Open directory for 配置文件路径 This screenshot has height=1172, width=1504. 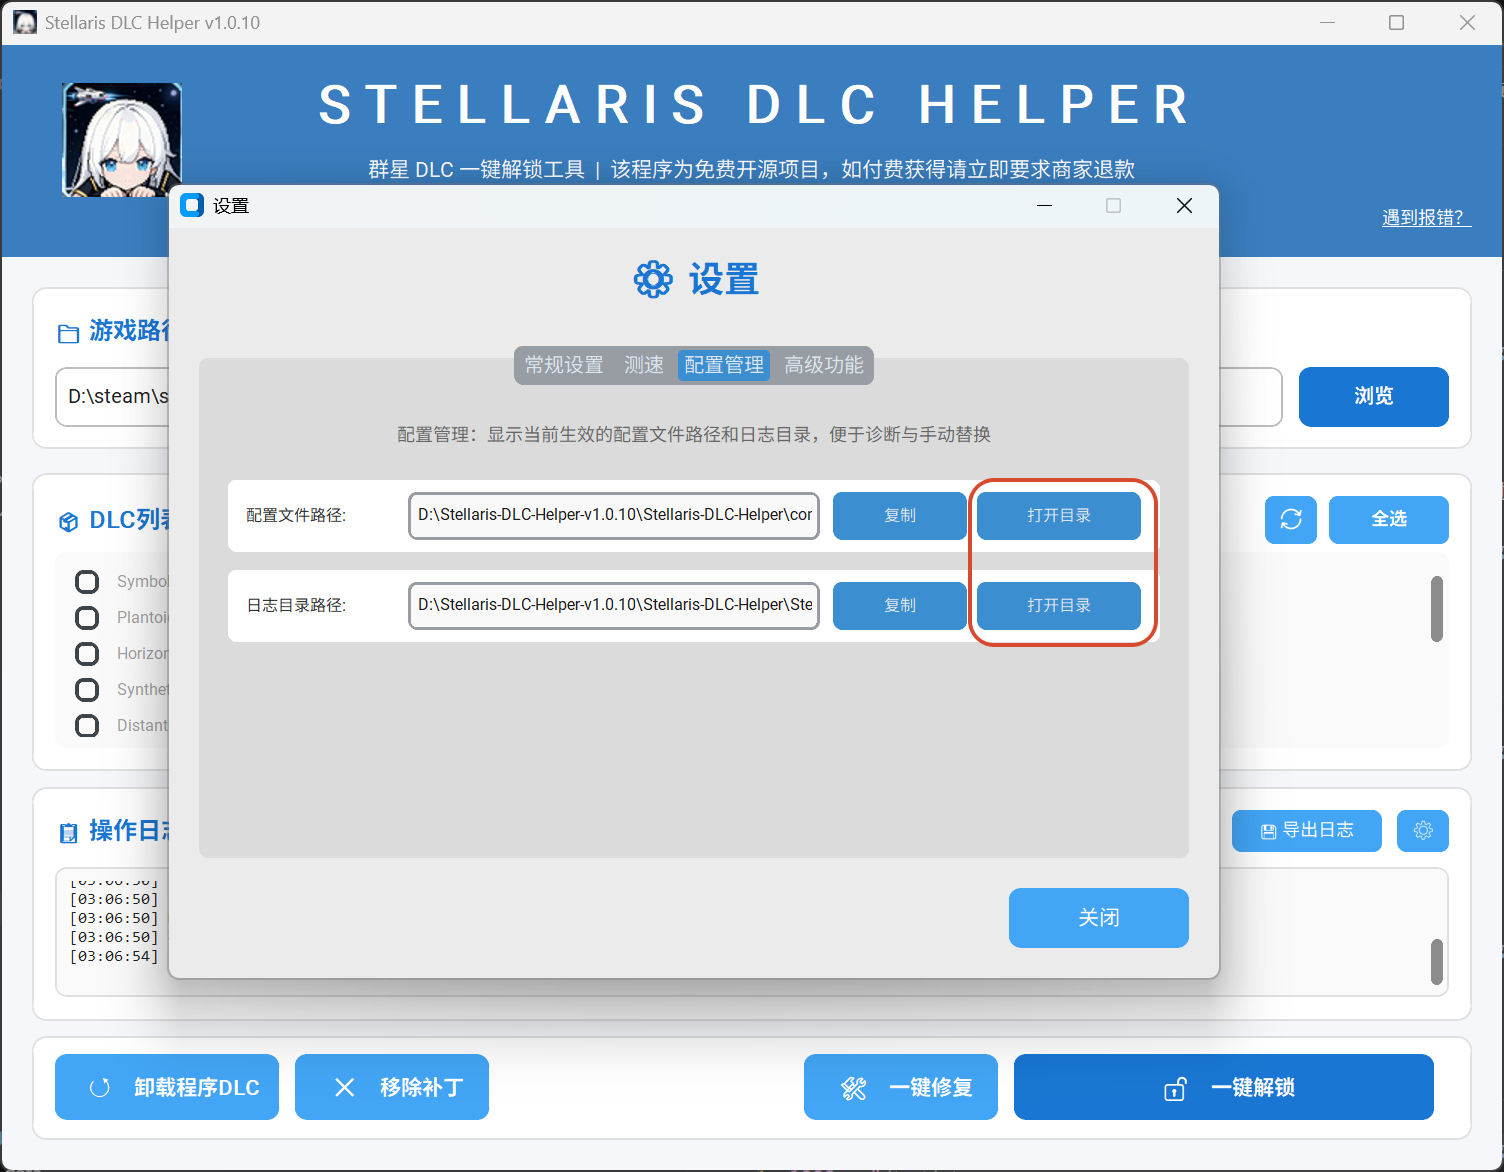pyautogui.click(x=1059, y=516)
